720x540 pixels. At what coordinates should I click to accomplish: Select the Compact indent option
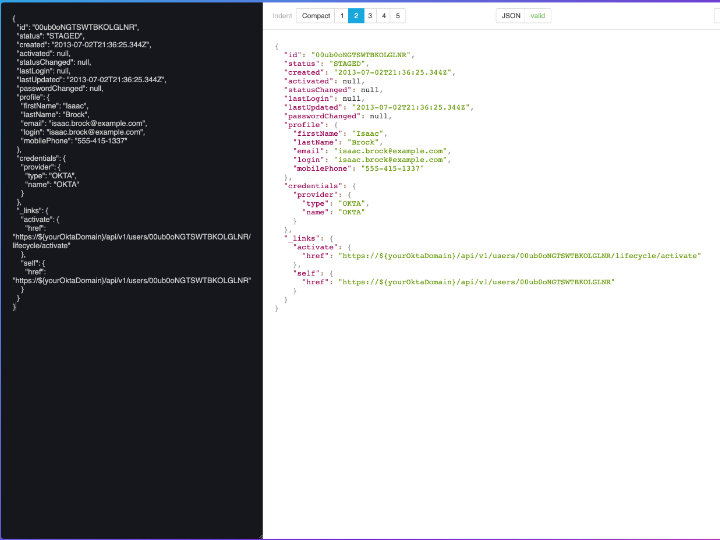pos(316,16)
